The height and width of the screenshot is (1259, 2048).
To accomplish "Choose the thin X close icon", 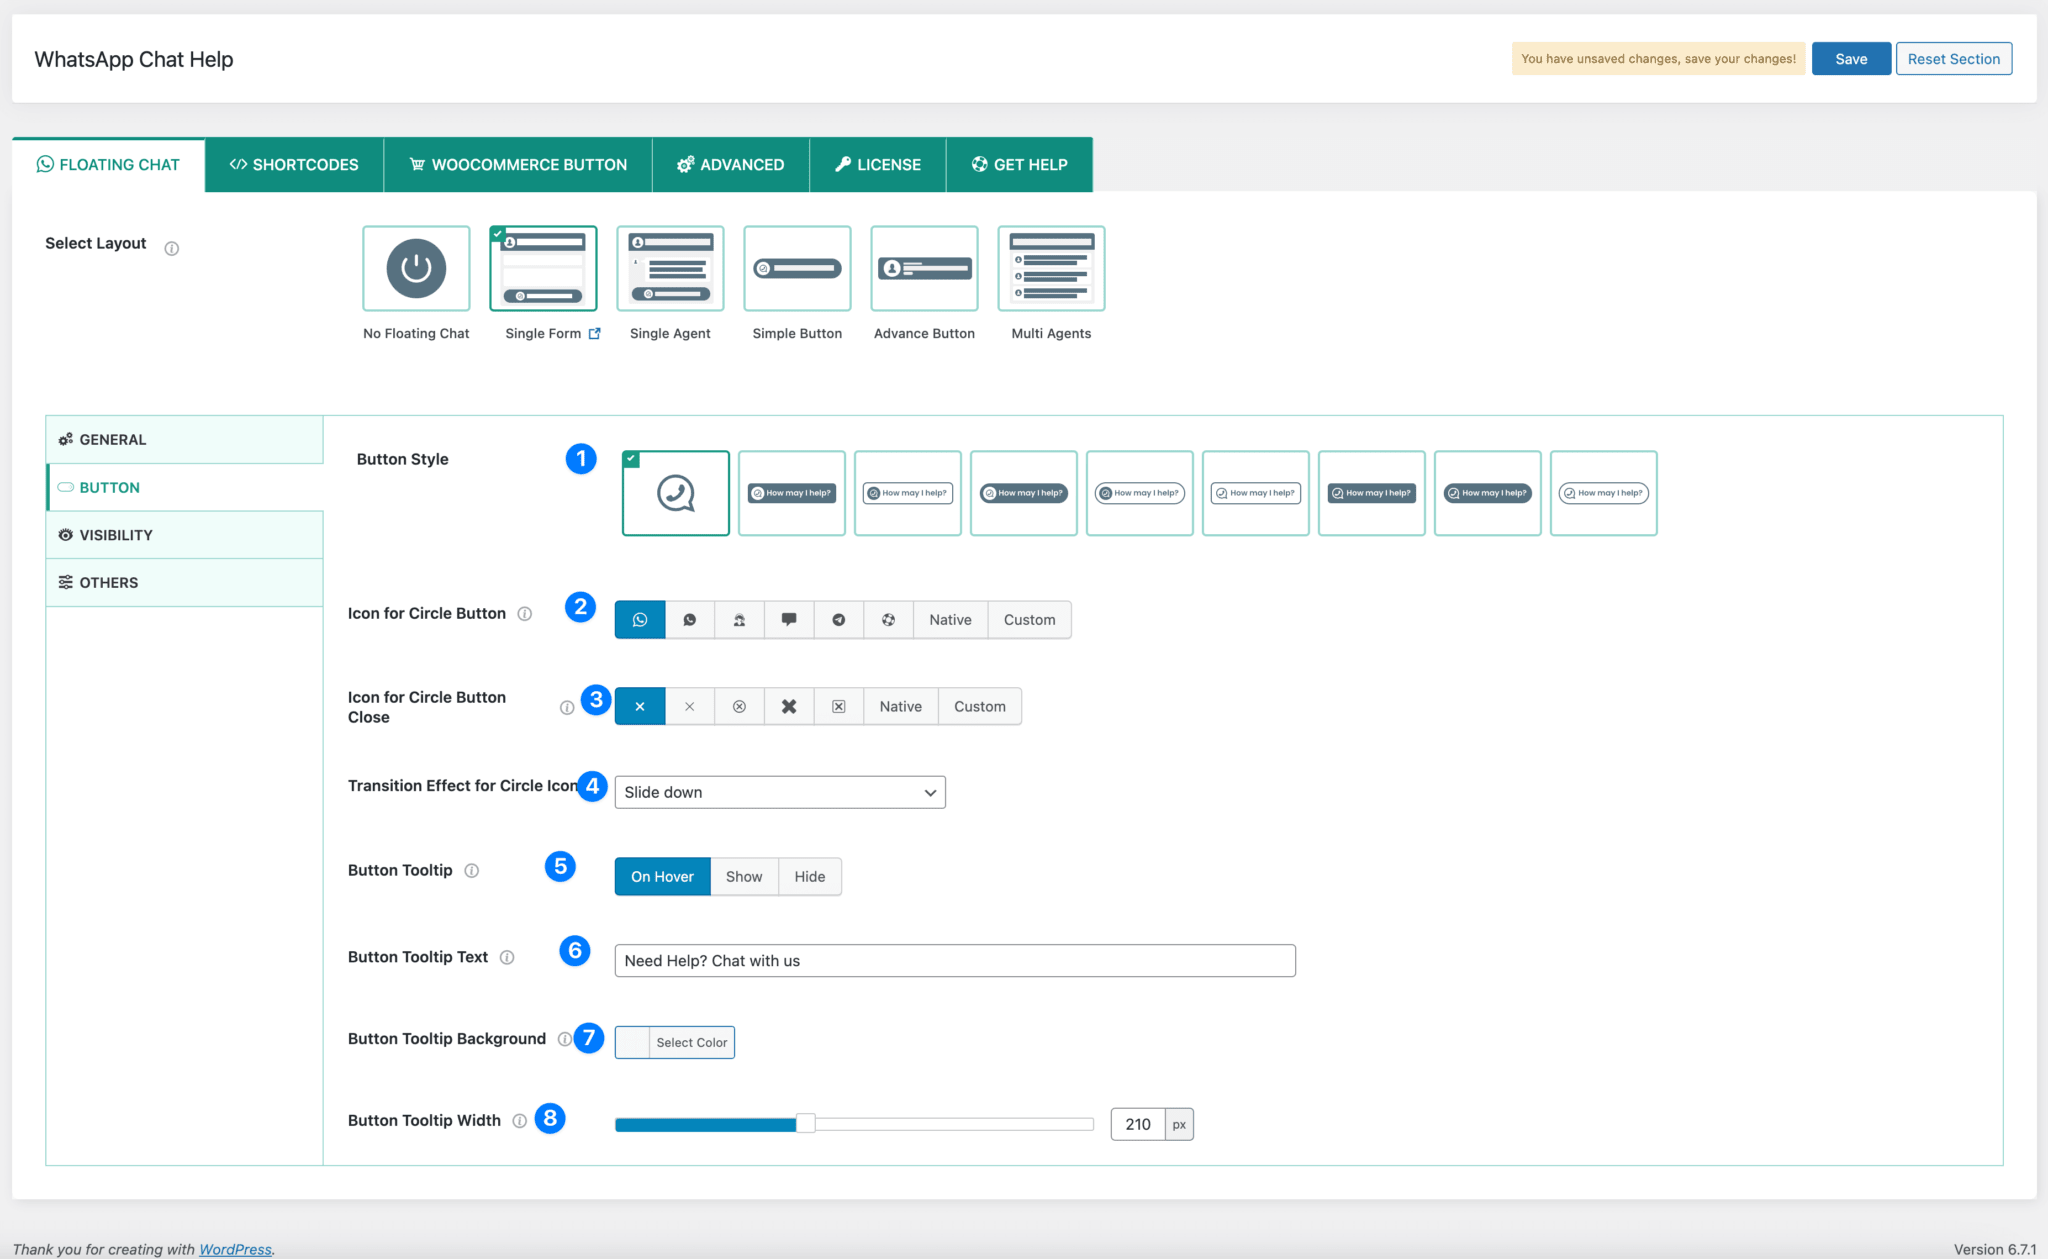I will (x=690, y=707).
